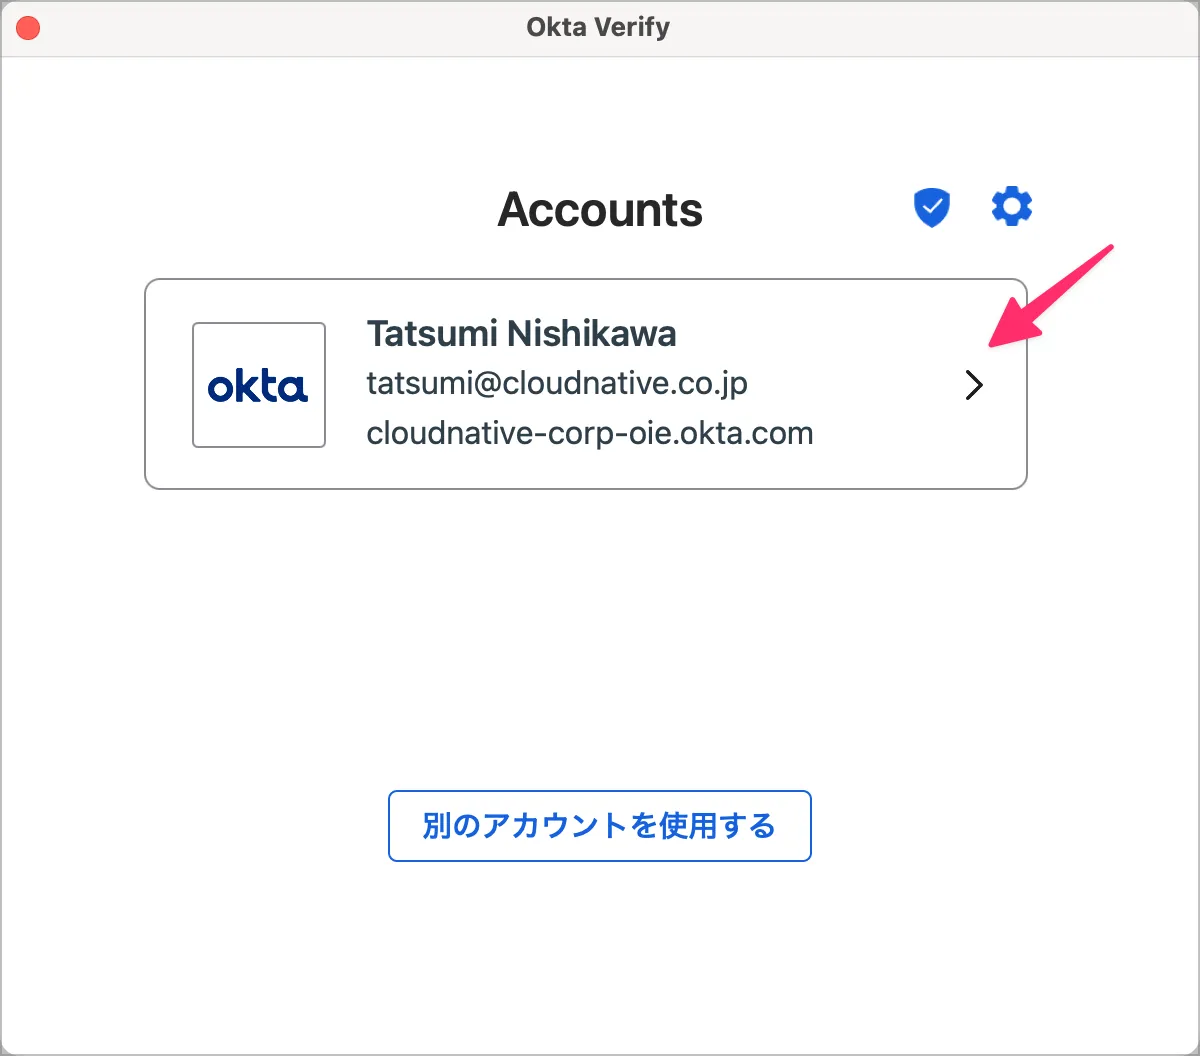Screen dimensions: 1200x1056
Task: Click the Okta Verify window title
Action: [x=598, y=27]
